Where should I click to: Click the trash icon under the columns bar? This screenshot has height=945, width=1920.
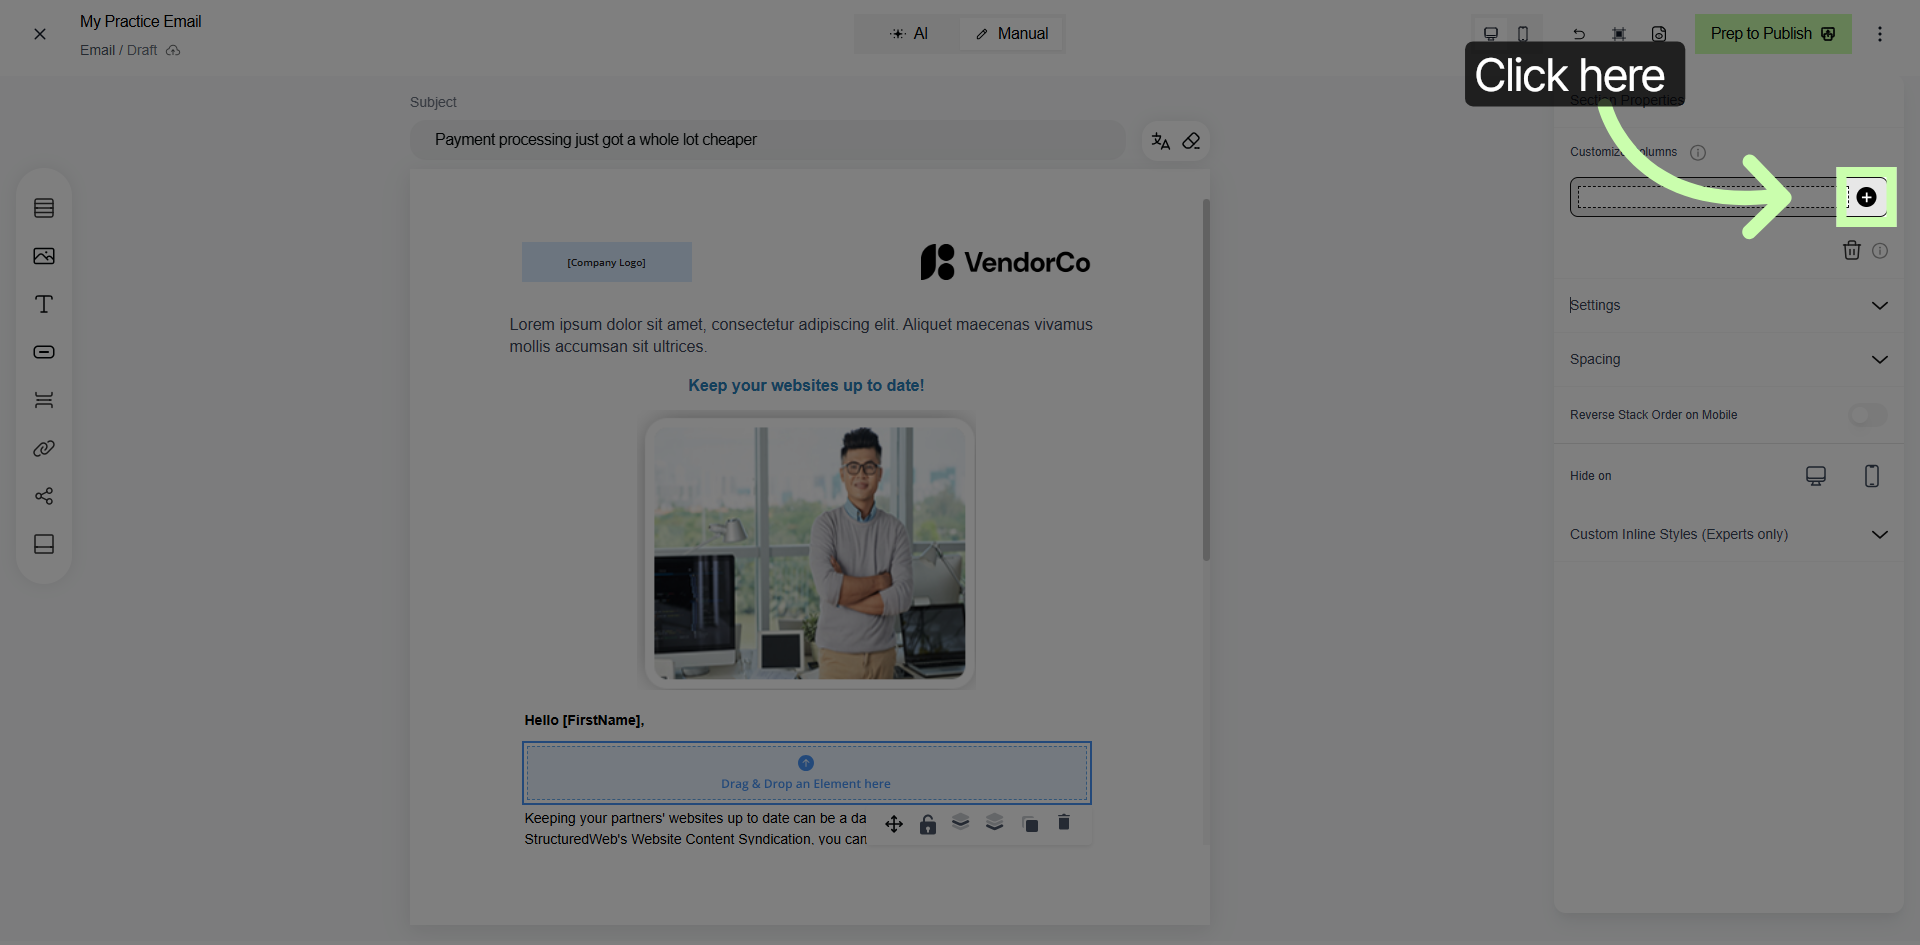1852,250
